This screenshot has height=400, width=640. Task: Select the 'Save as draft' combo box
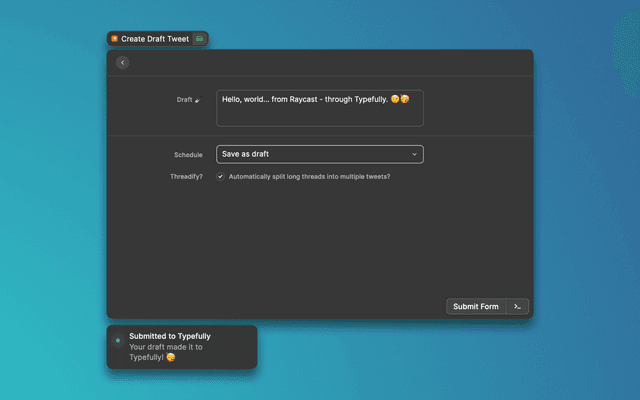pyautogui.click(x=310, y=154)
